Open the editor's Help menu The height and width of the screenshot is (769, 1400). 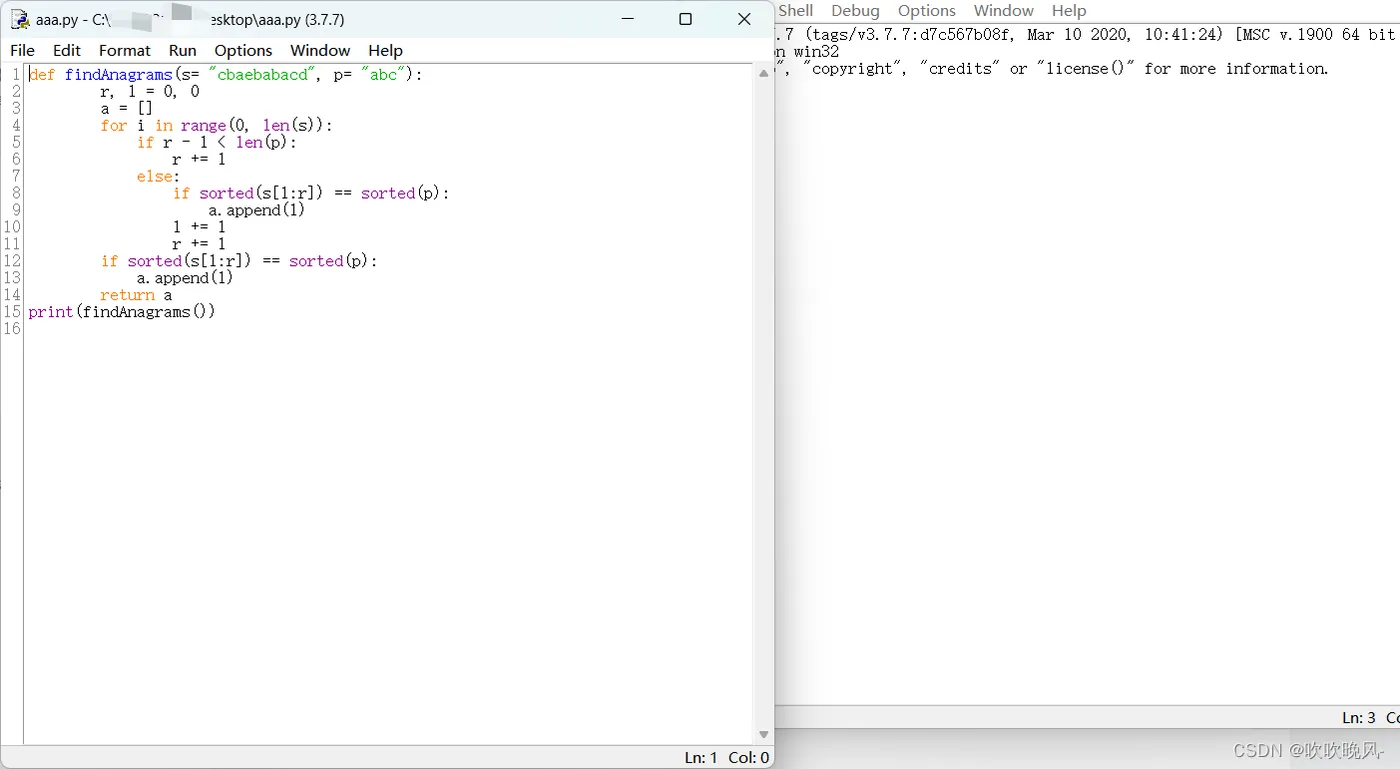[x=385, y=50]
